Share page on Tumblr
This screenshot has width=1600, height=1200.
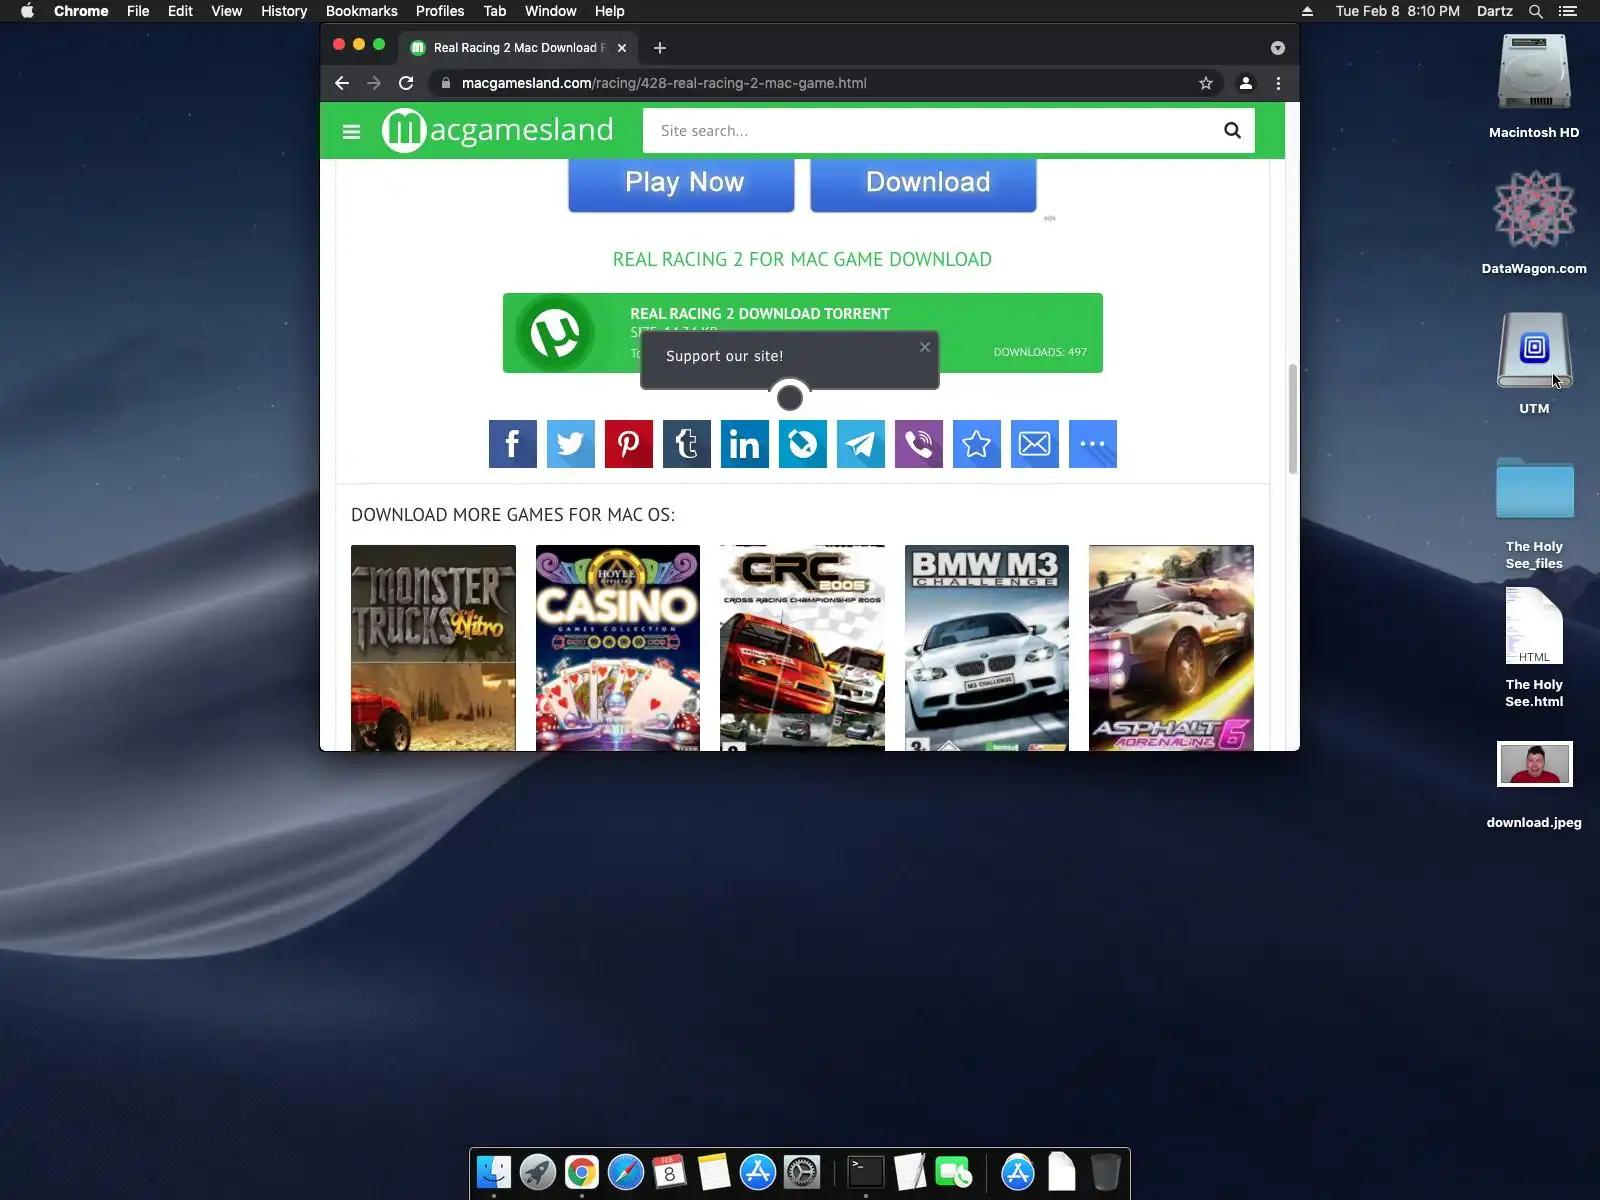pyautogui.click(x=687, y=444)
